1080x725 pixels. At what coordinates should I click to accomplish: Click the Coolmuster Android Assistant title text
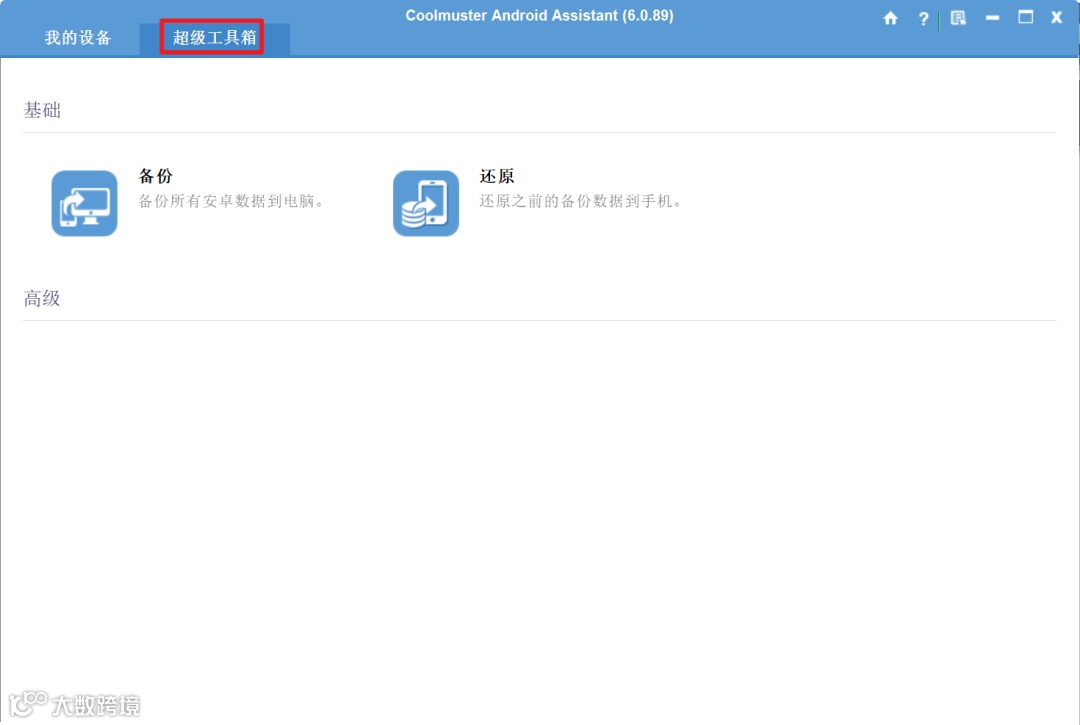point(539,15)
